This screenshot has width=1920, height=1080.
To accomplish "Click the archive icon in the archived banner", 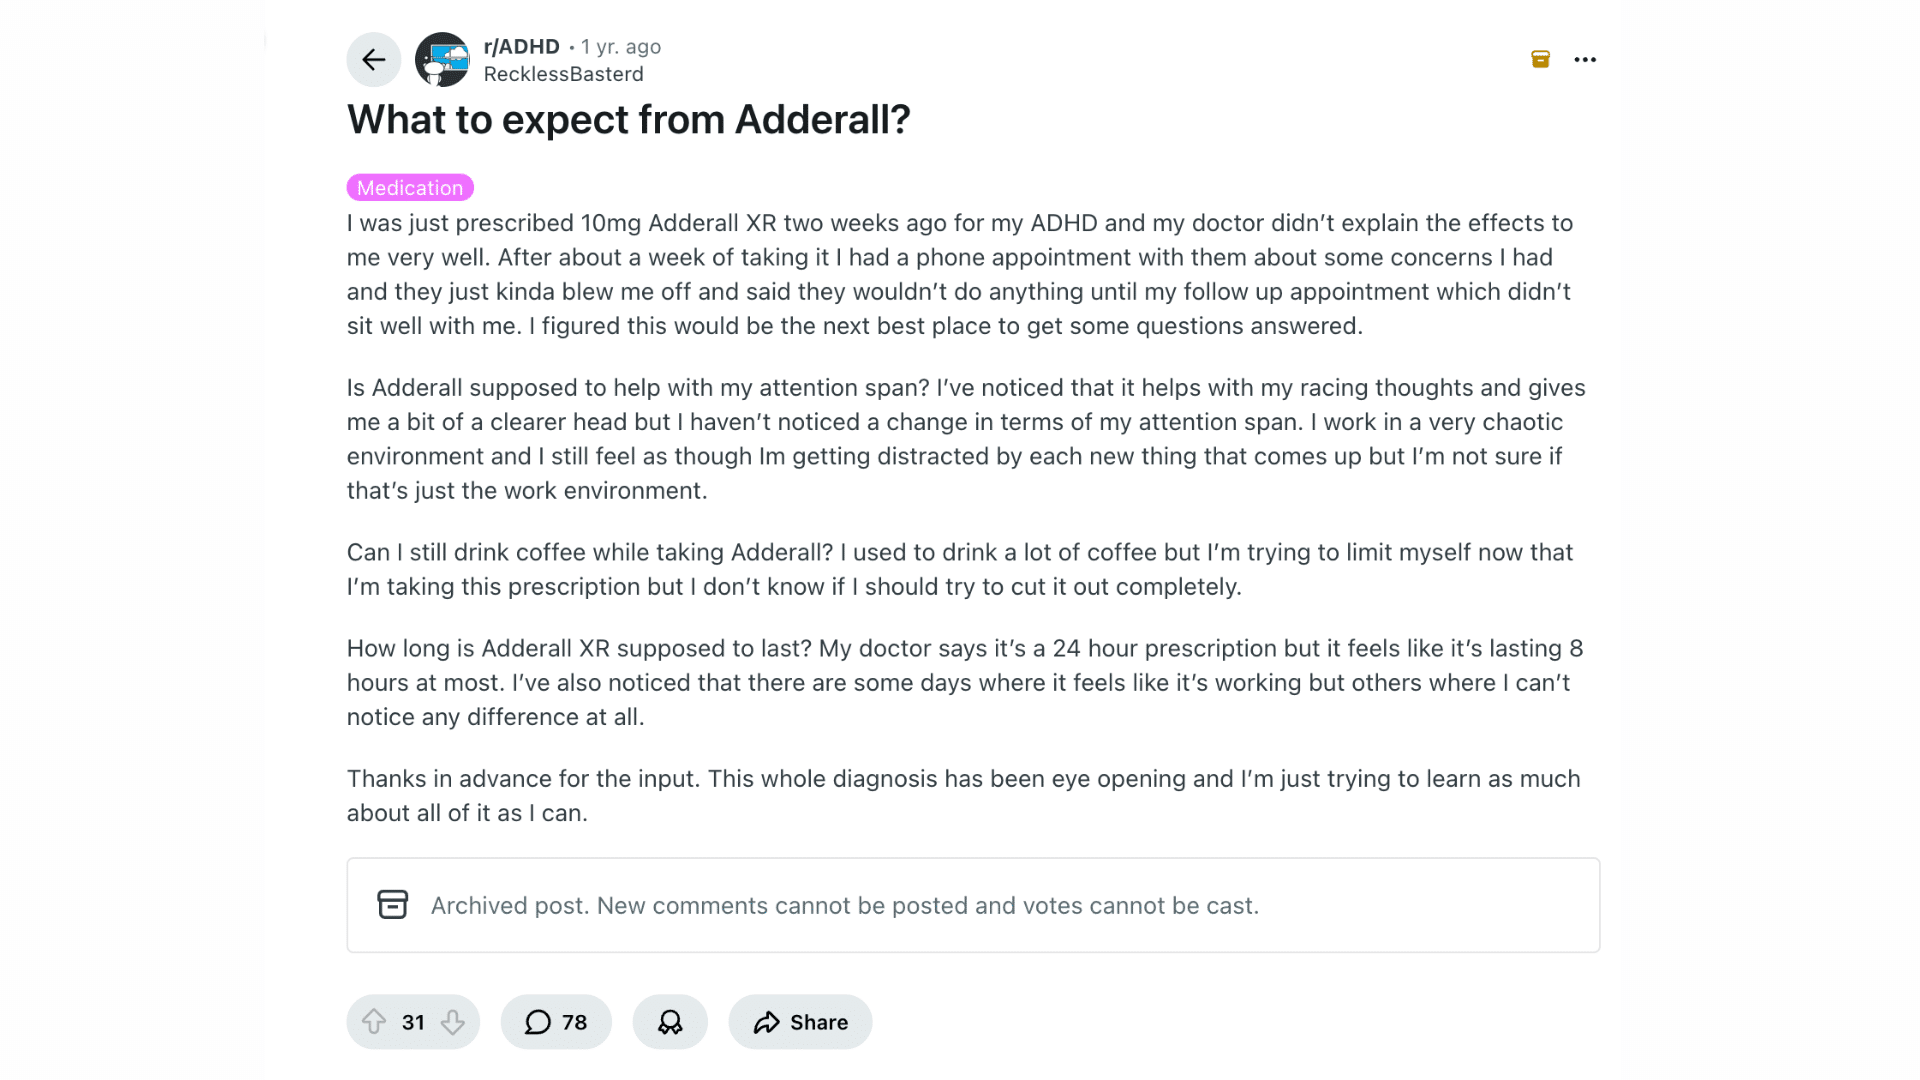I will 393,905.
